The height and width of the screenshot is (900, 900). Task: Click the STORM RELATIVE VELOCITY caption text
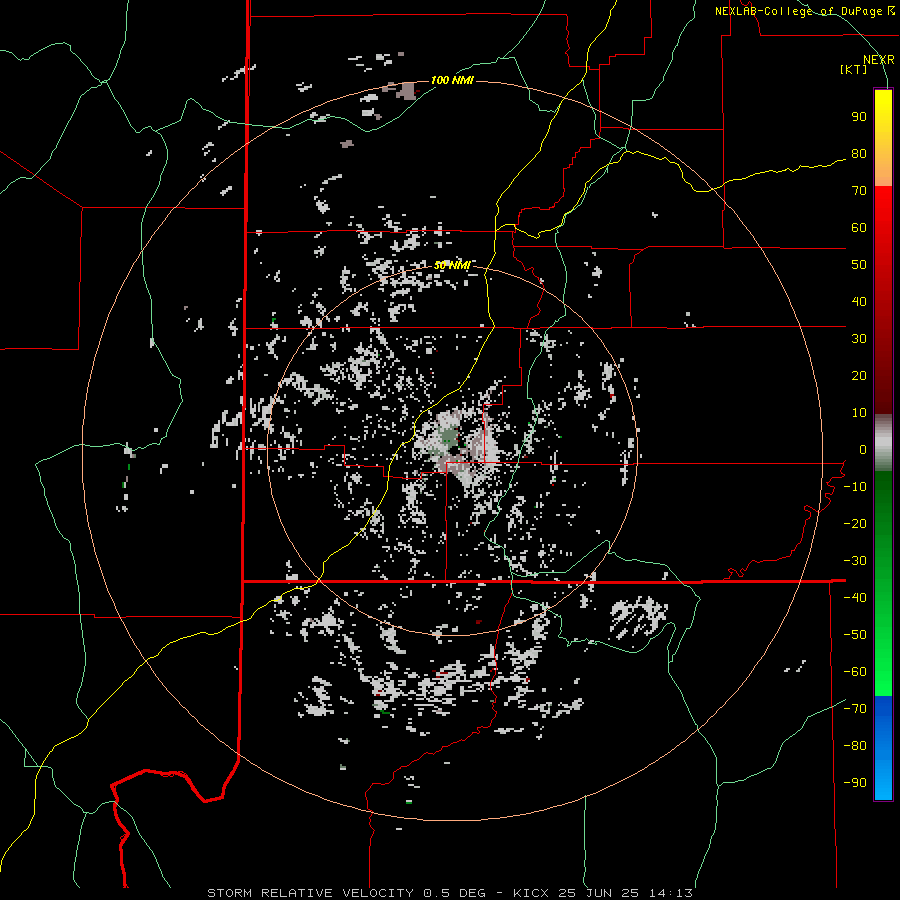coord(310,893)
